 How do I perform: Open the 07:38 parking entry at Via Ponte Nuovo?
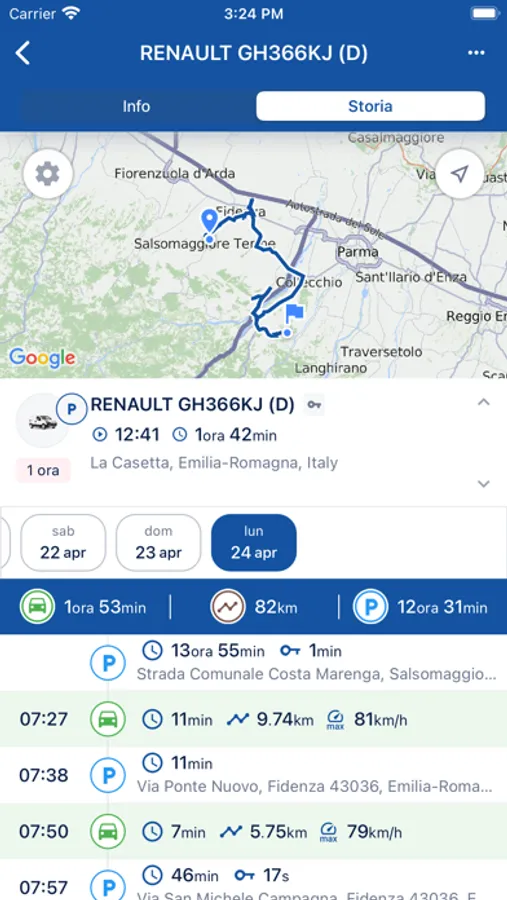pos(253,775)
